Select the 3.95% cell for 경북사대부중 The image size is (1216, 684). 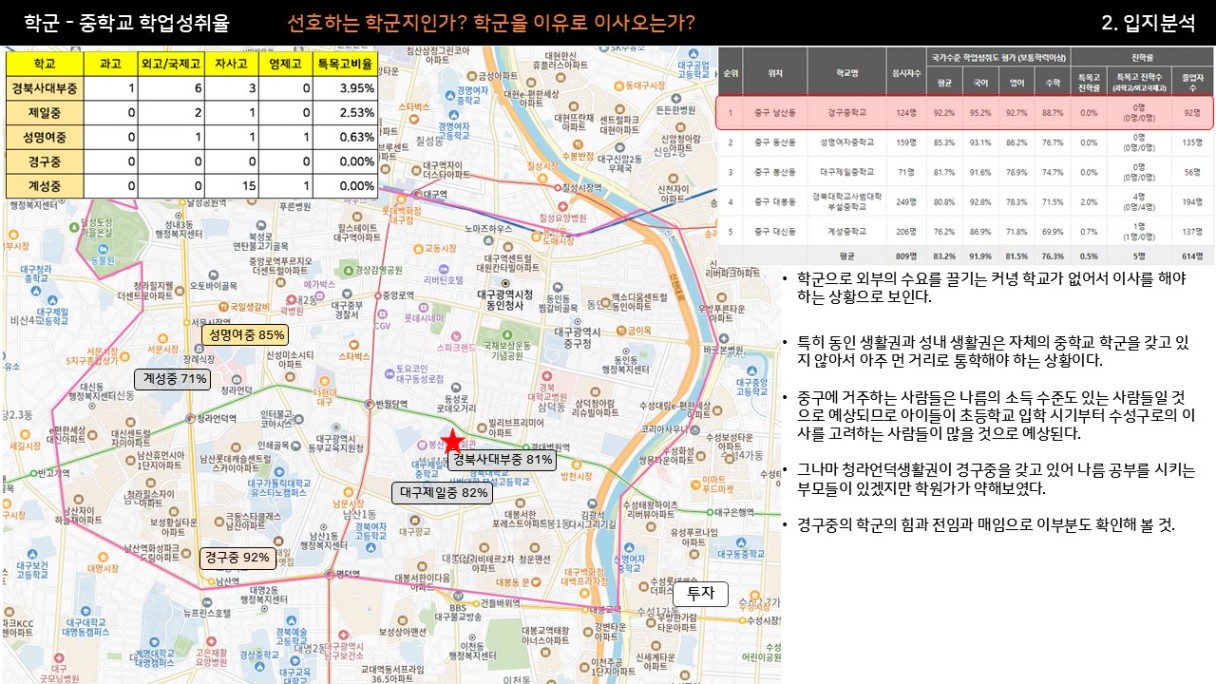(x=345, y=88)
